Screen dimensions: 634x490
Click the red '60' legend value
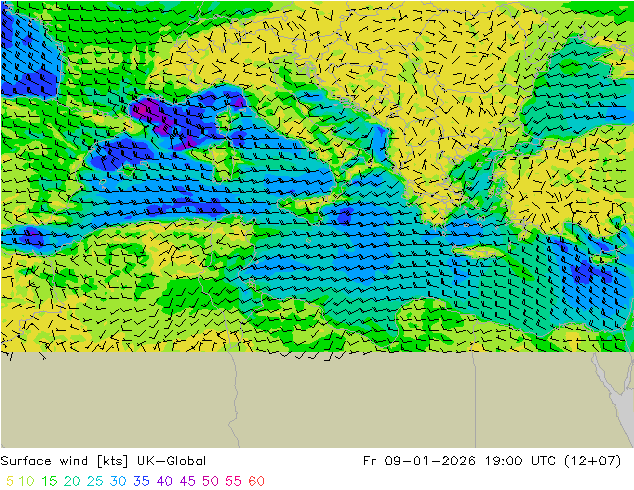coord(256,481)
